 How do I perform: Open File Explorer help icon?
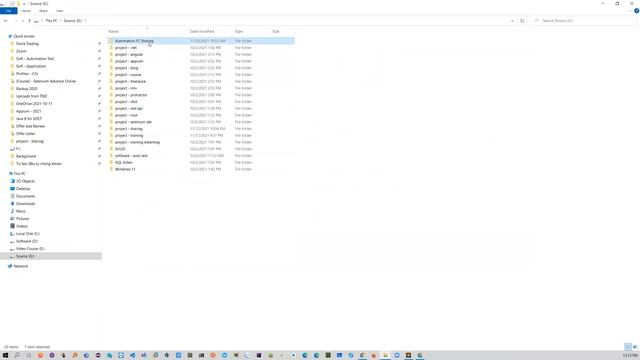(x=636, y=11)
